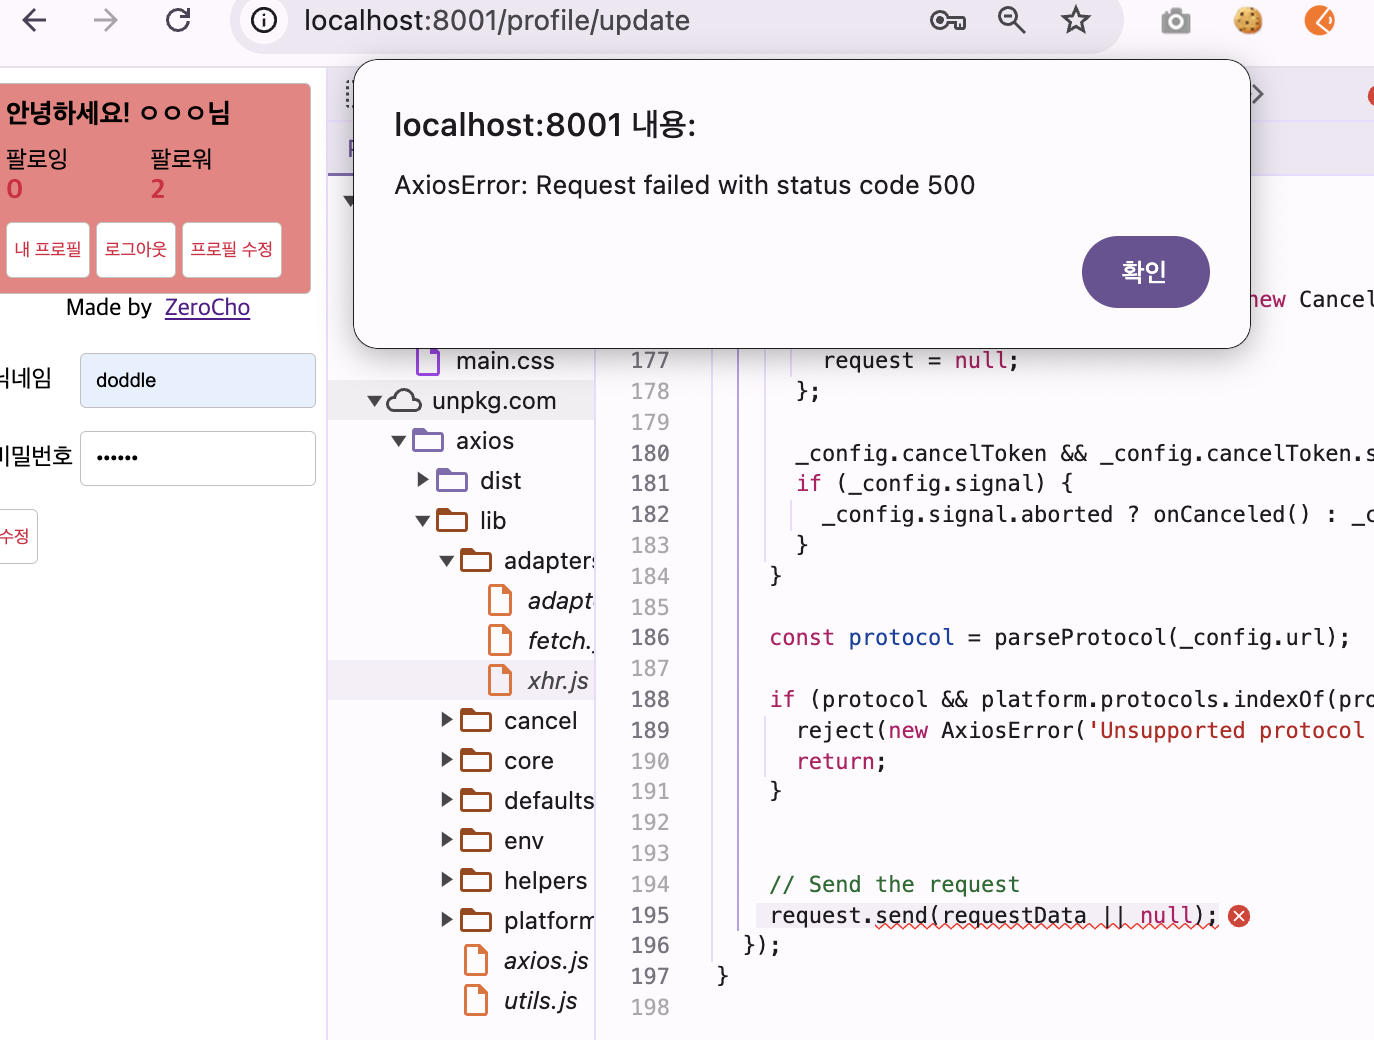The height and width of the screenshot is (1040, 1374).
Task: Open utils.js file in lib
Action: 541,1001
